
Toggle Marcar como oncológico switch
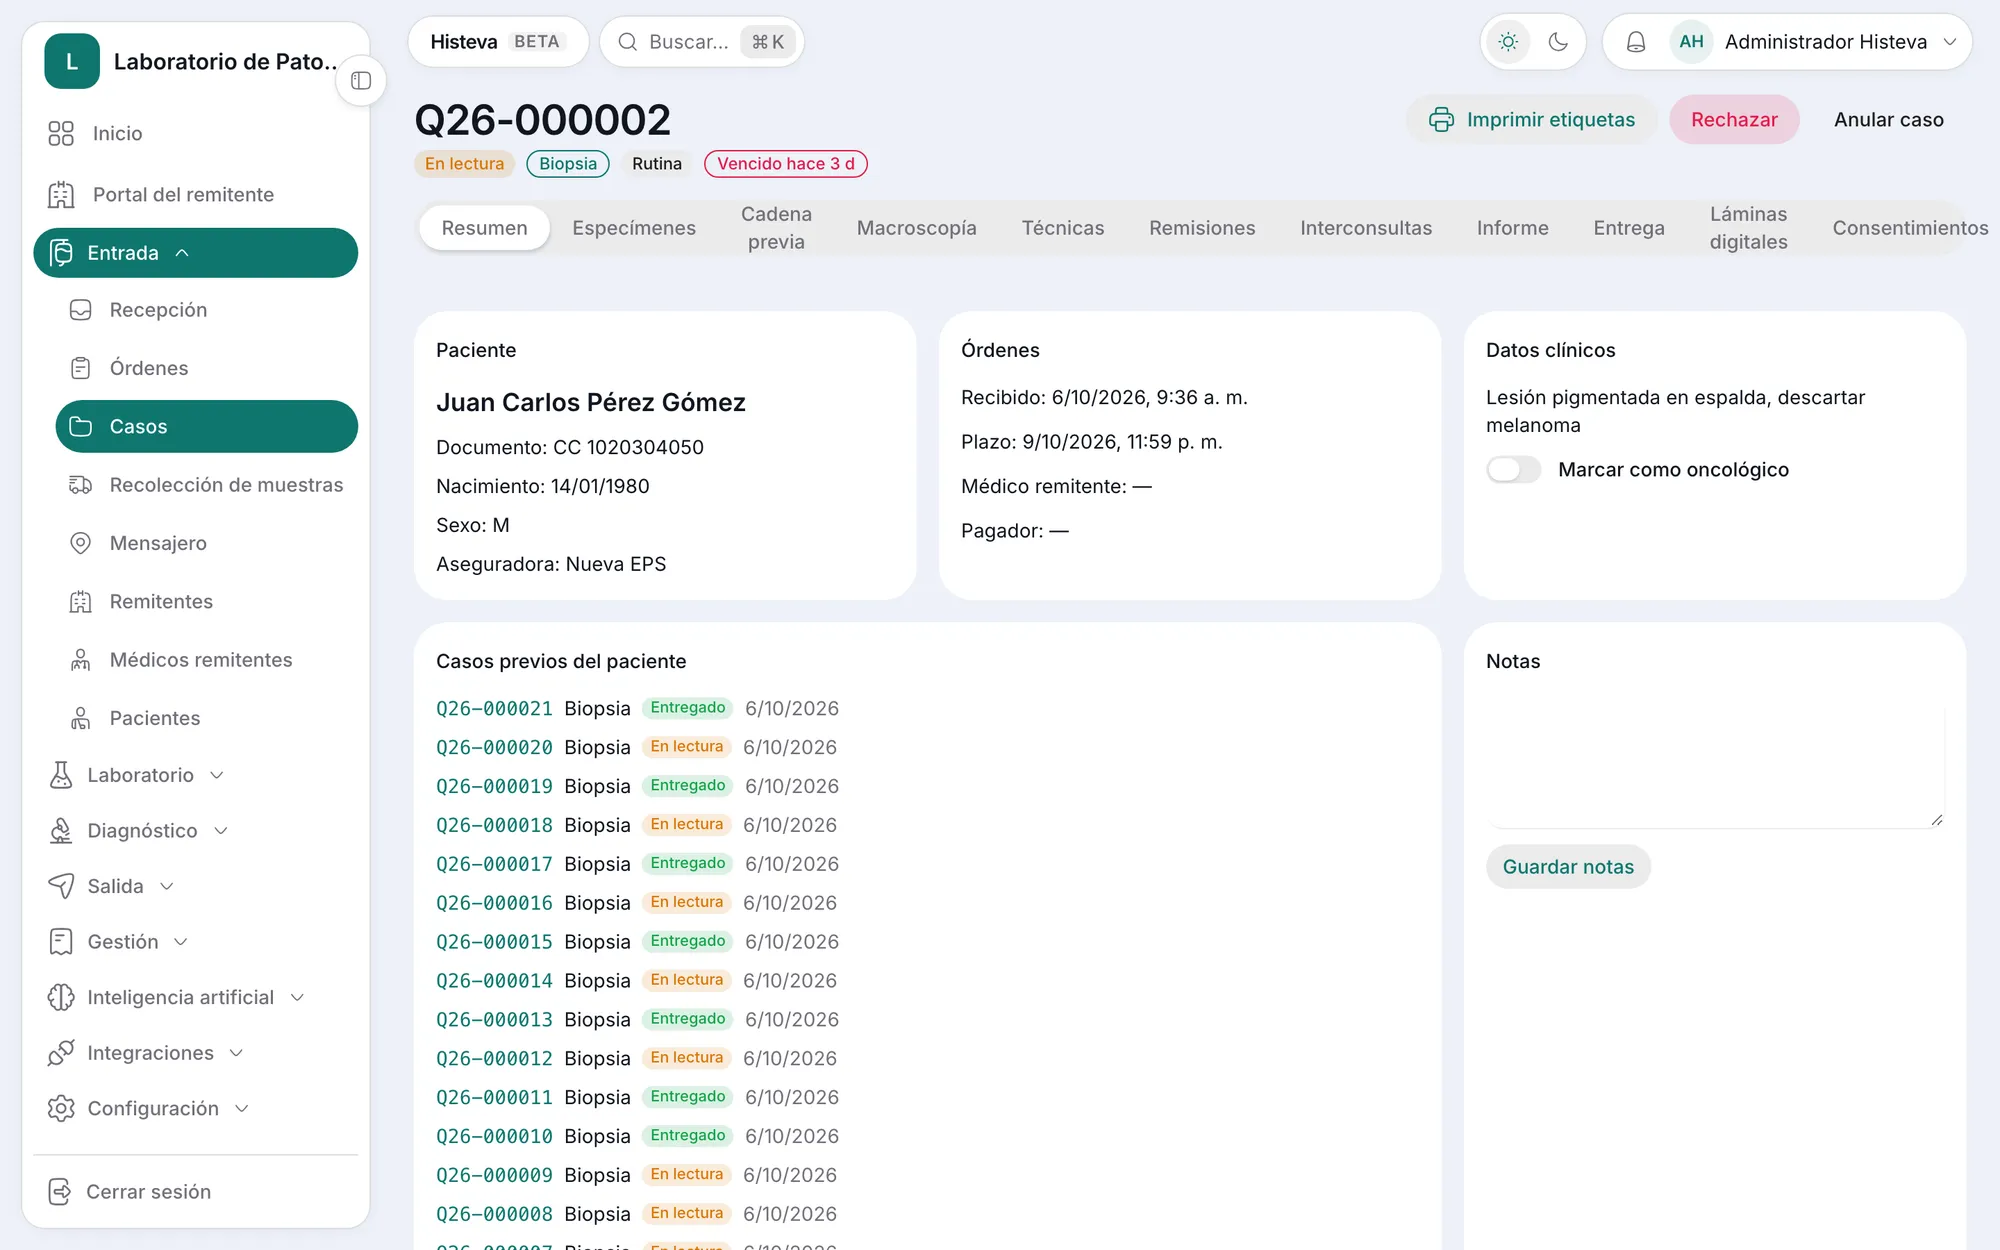pyautogui.click(x=1513, y=470)
